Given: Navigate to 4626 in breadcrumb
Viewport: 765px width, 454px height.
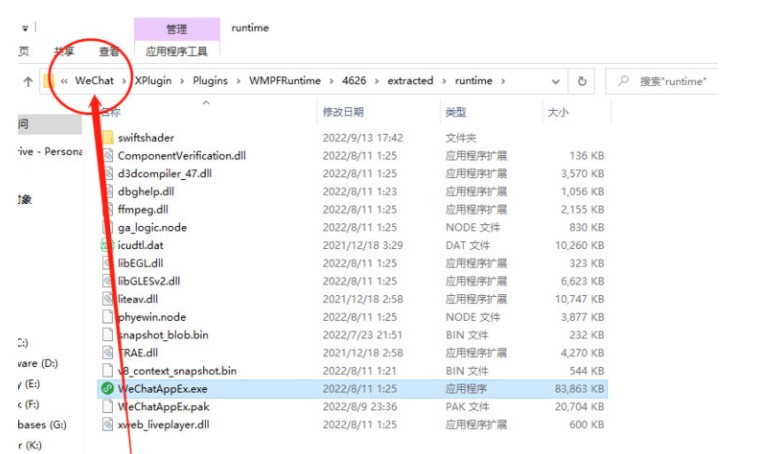Looking at the screenshot, I should 354,80.
